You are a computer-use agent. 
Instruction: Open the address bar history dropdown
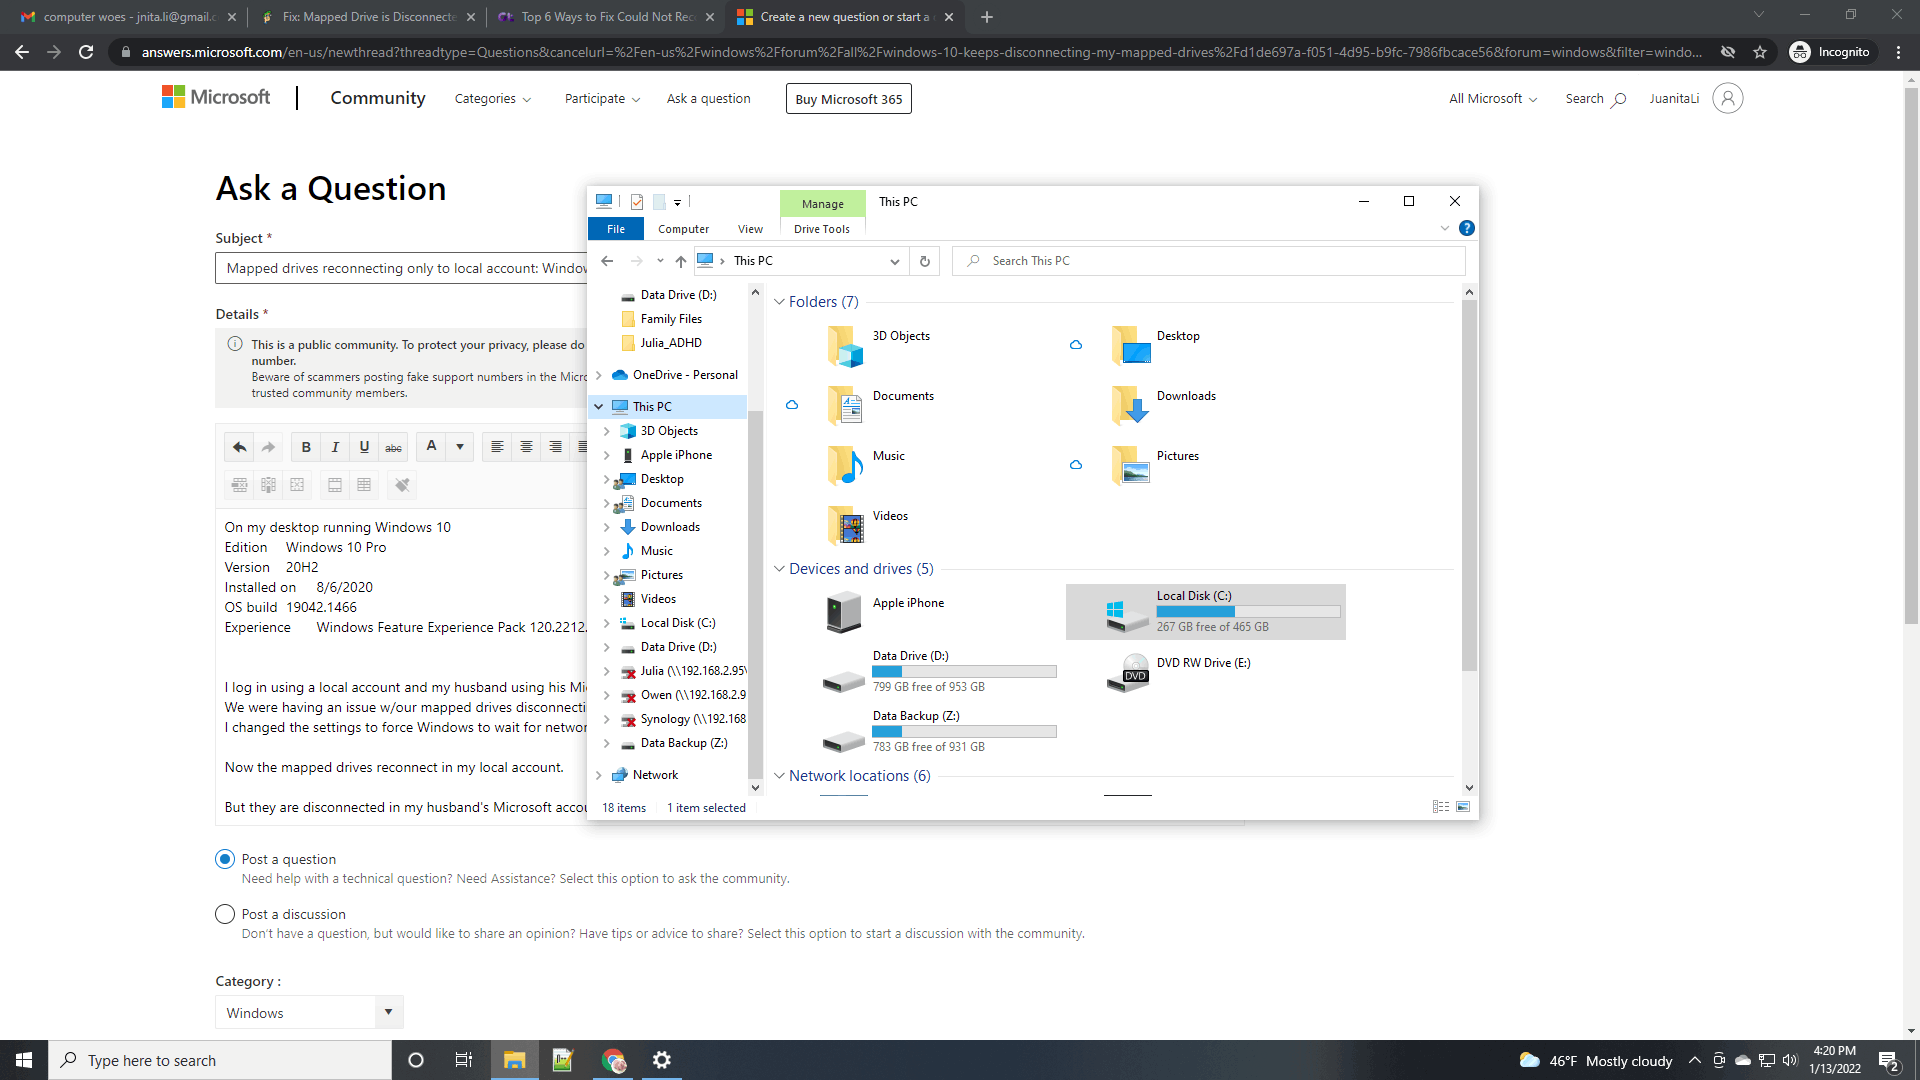pos(895,261)
